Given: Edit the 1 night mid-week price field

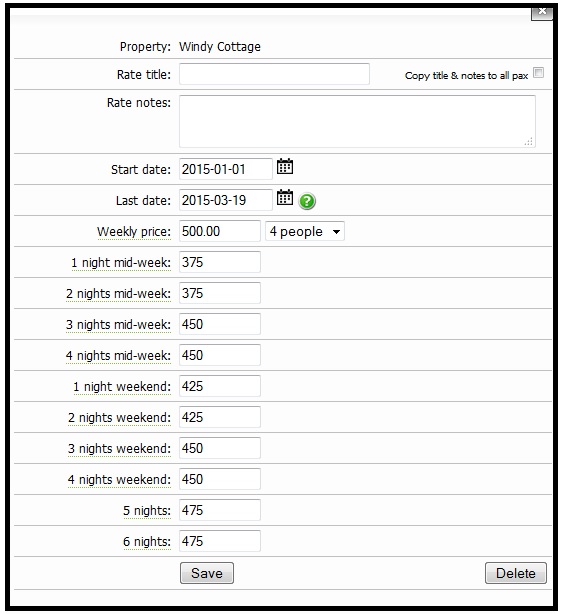Looking at the screenshot, I should 220,262.
